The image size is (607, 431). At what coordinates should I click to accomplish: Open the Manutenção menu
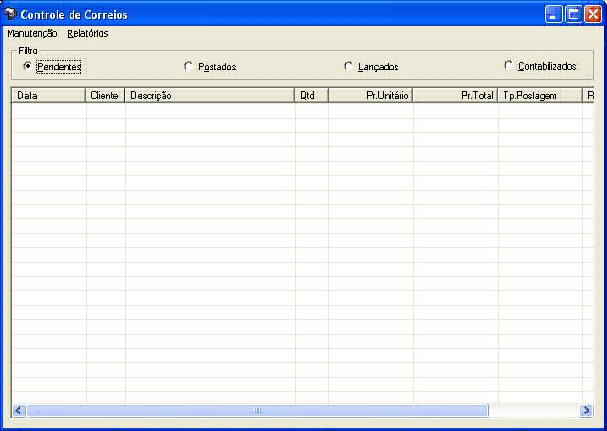32,33
